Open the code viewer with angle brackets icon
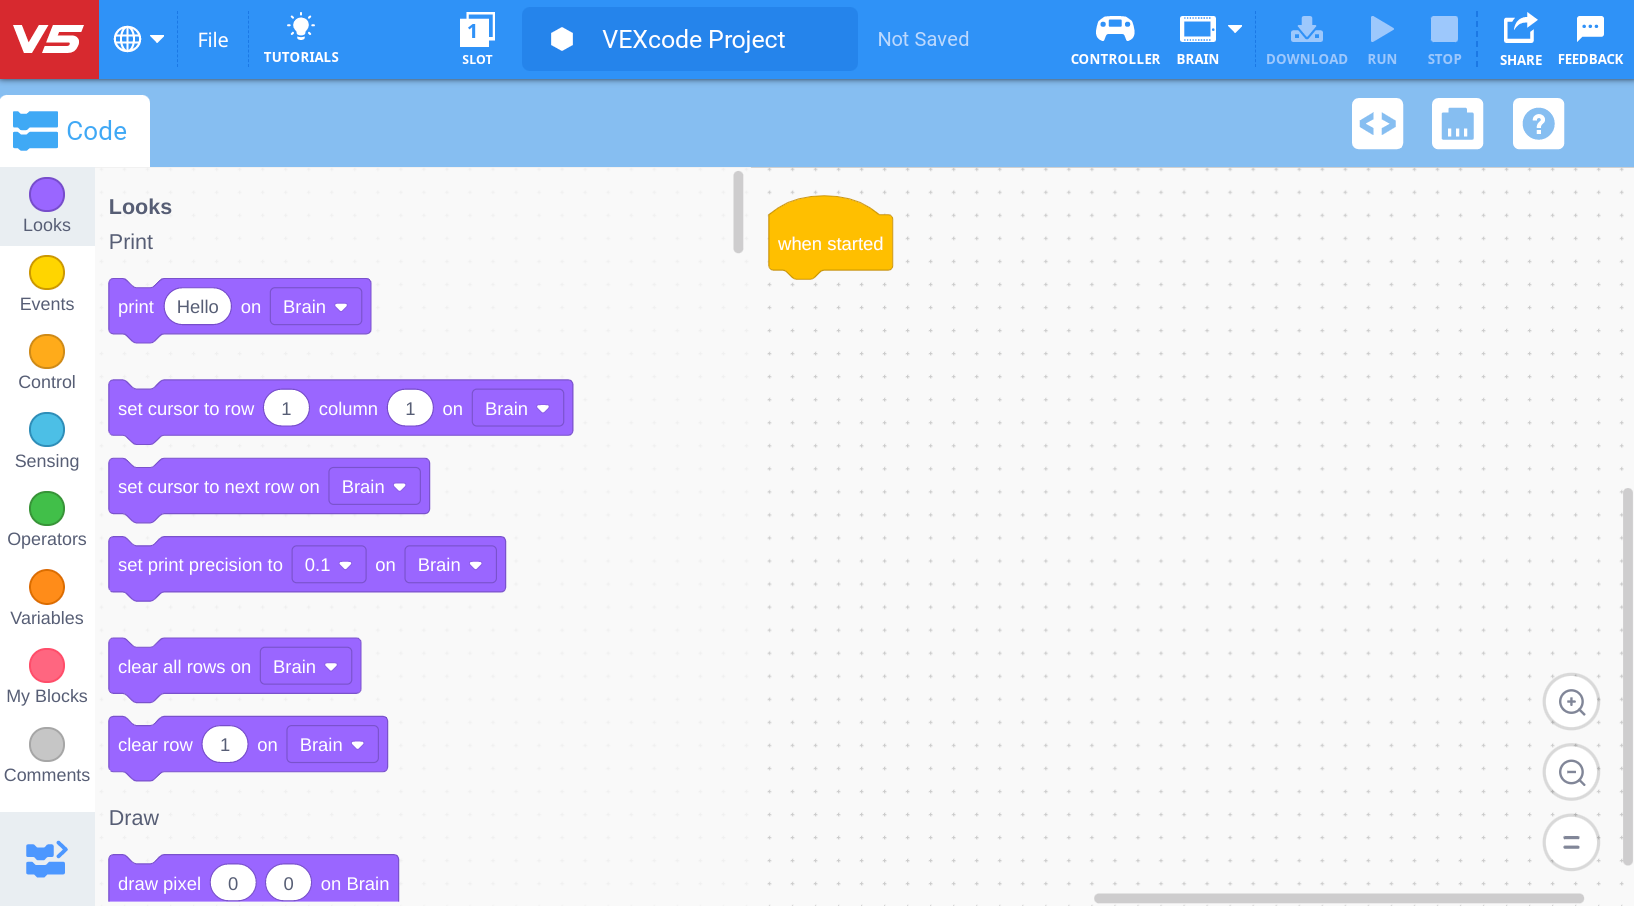This screenshot has width=1634, height=906. [1377, 123]
